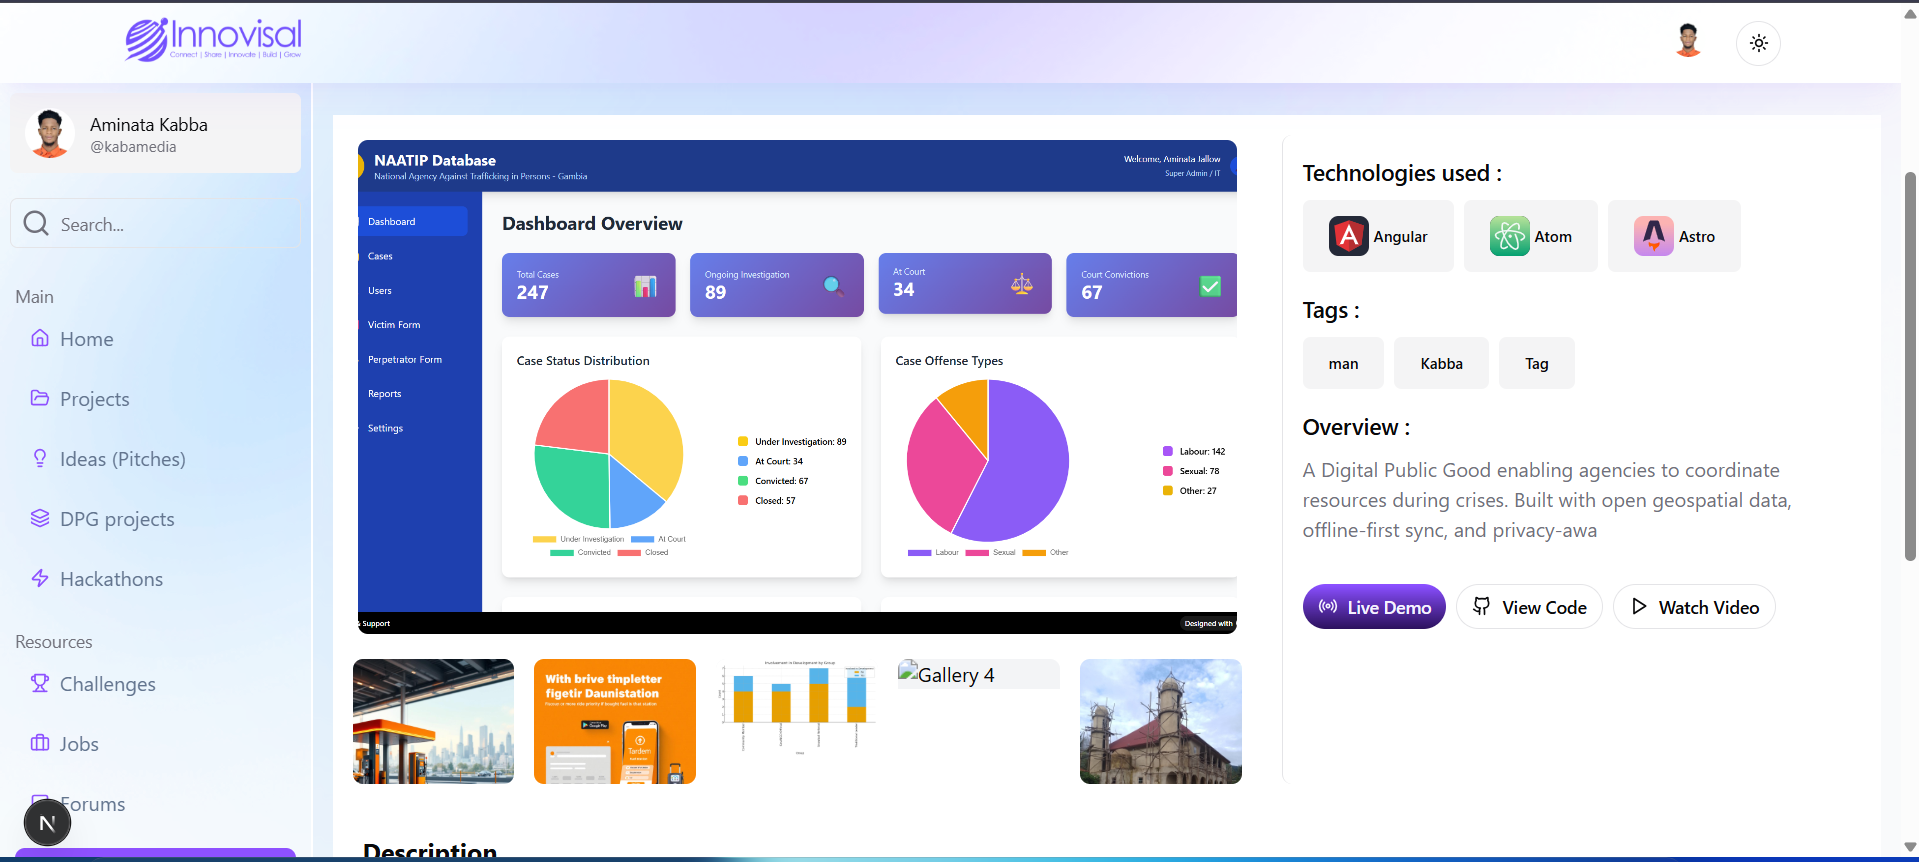This screenshot has height=862, width=1919.
Task: Play the Watch Video button
Action: point(1693,607)
